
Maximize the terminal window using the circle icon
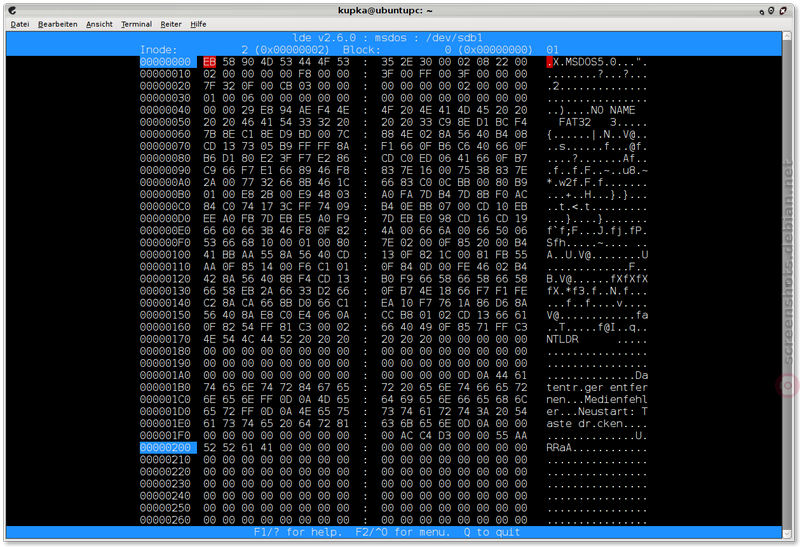click(x=771, y=10)
